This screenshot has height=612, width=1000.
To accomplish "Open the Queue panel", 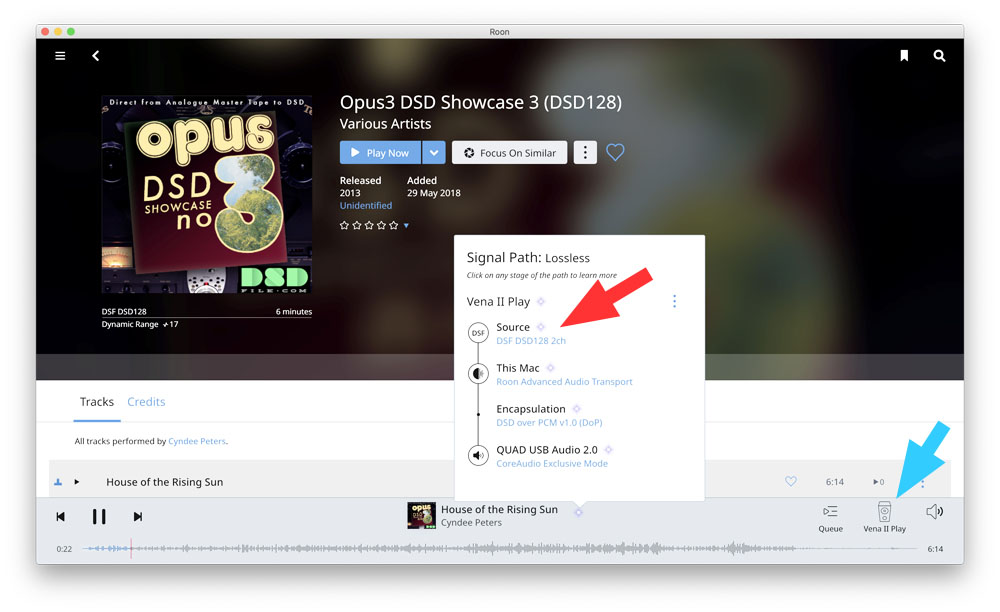I will pos(830,516).
